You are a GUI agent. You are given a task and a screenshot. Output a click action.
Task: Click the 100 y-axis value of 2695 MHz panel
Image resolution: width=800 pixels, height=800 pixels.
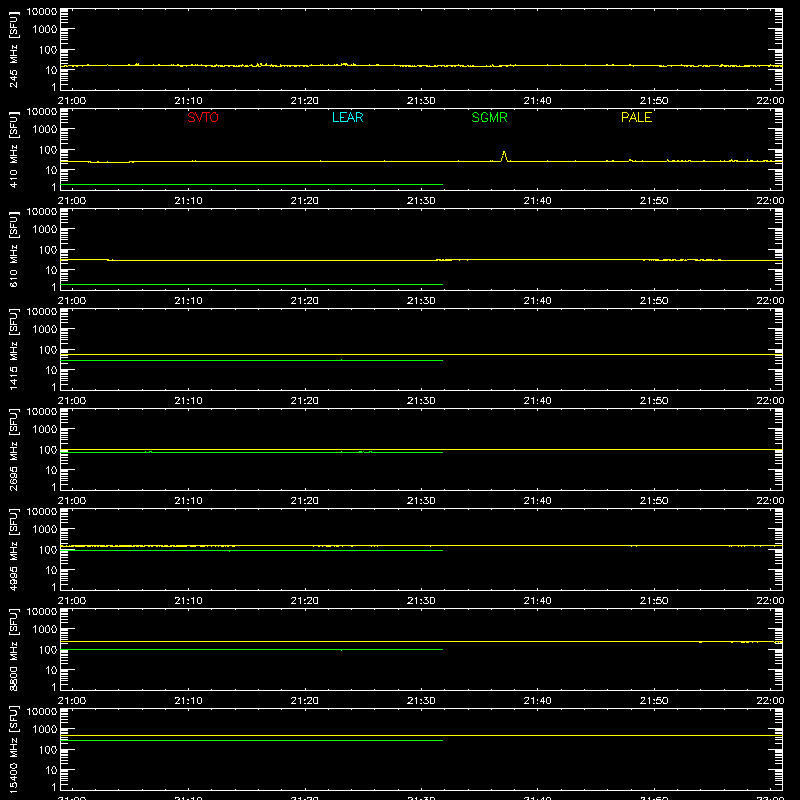click(48, 450)
